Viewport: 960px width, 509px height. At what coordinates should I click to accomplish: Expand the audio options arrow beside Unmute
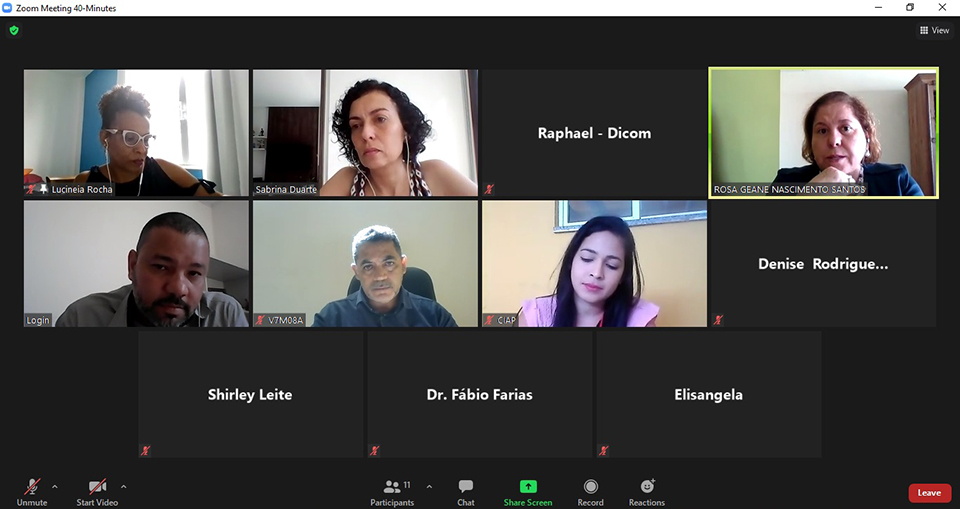pos(54,487)
